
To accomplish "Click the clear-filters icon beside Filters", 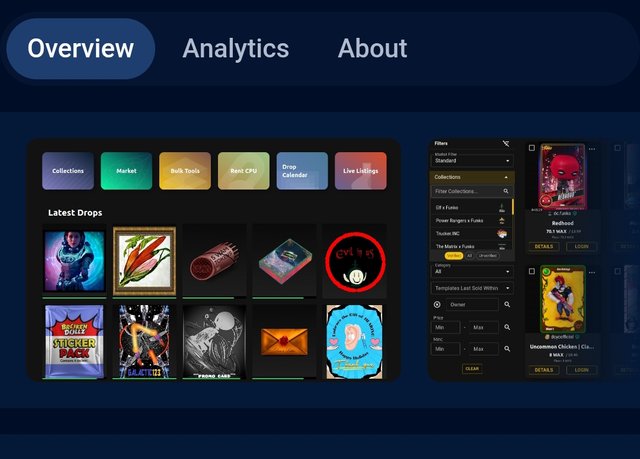I will click(x=506, y=144).
